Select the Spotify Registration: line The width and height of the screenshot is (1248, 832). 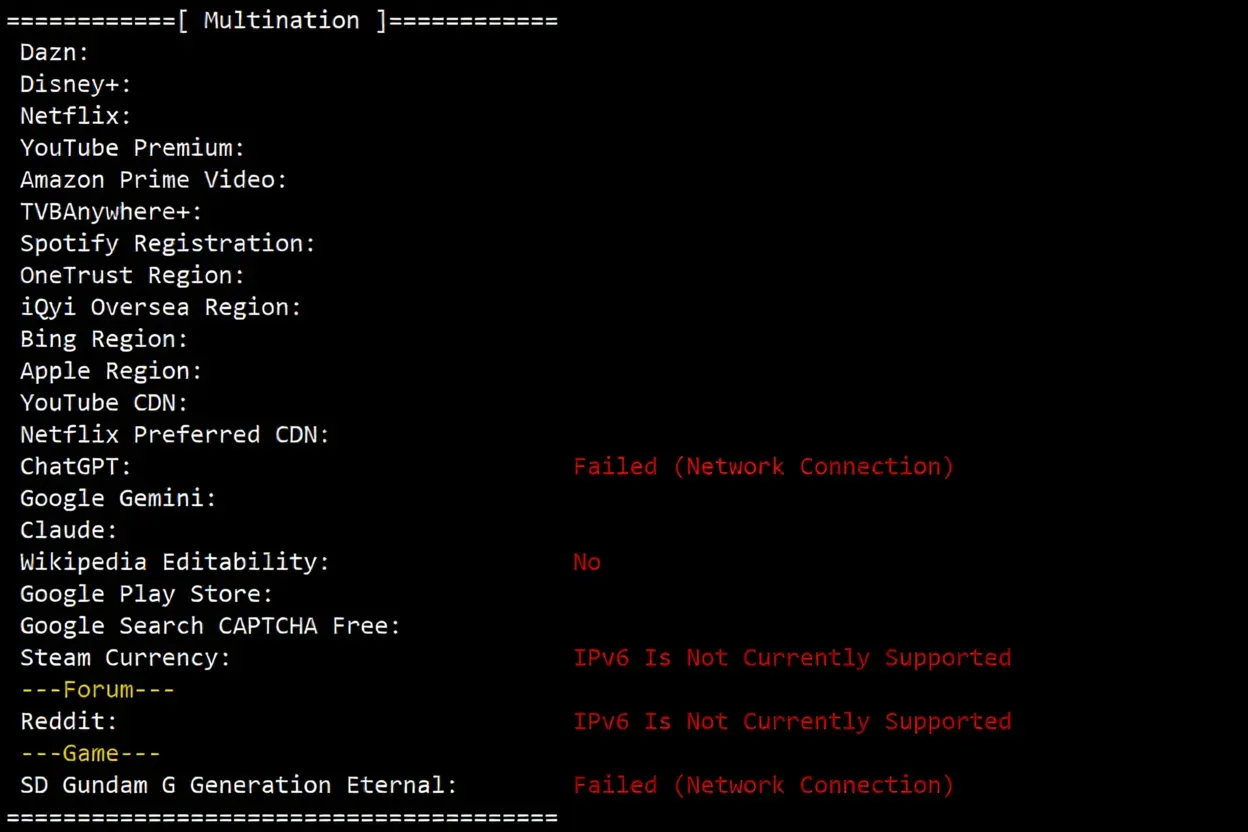[167, 244]
